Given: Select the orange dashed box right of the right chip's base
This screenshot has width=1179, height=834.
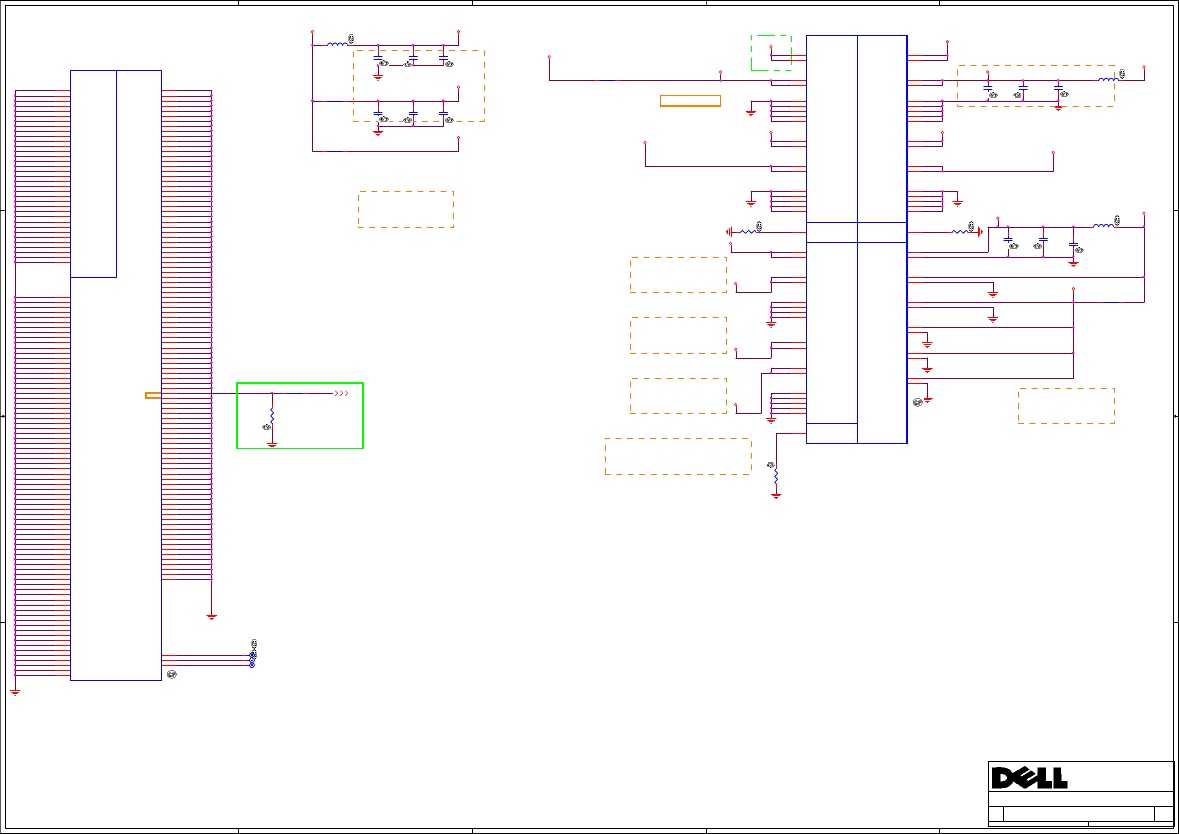Looking at the screenshot, I should coord(1066,406).
